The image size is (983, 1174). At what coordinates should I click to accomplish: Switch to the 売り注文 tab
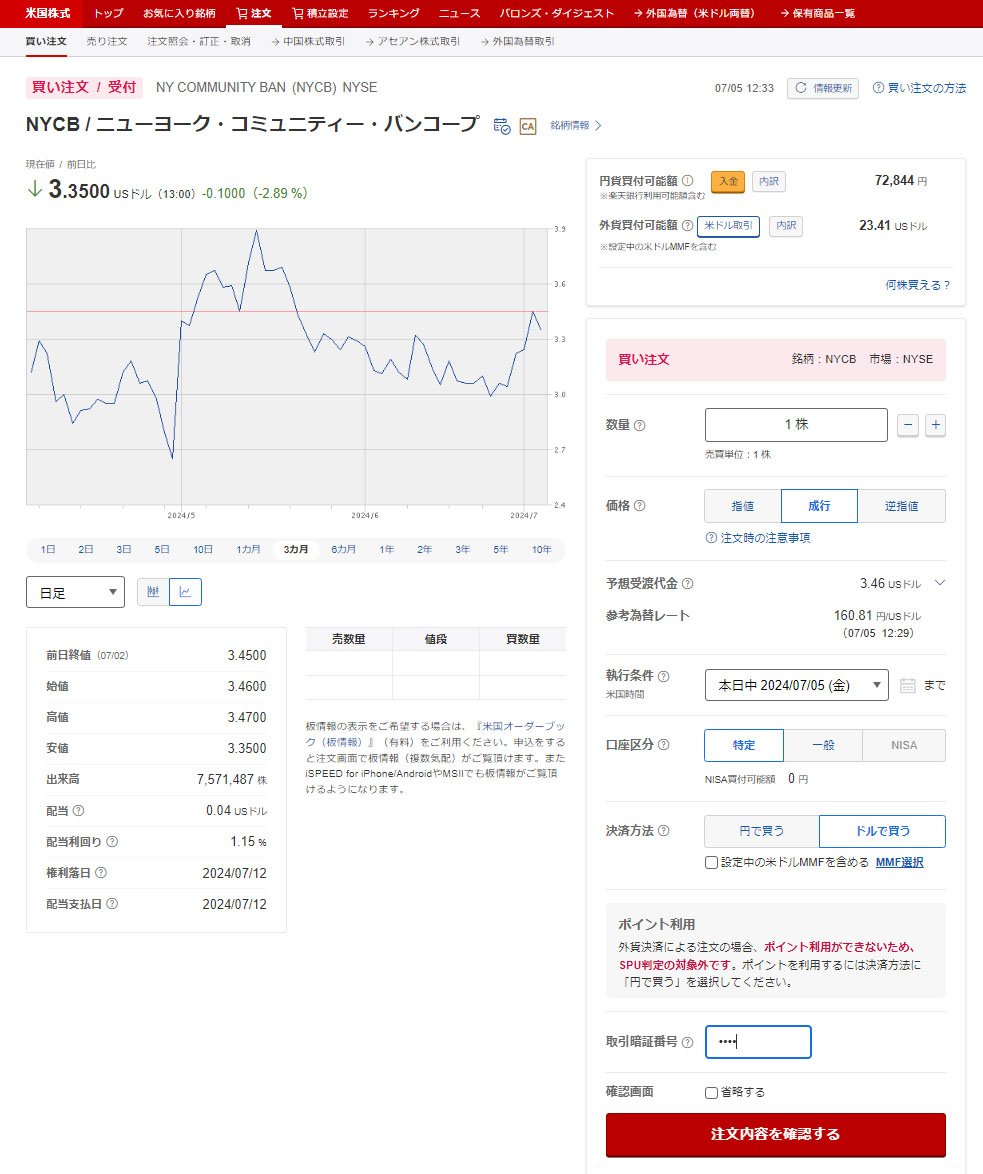point(107,42)
